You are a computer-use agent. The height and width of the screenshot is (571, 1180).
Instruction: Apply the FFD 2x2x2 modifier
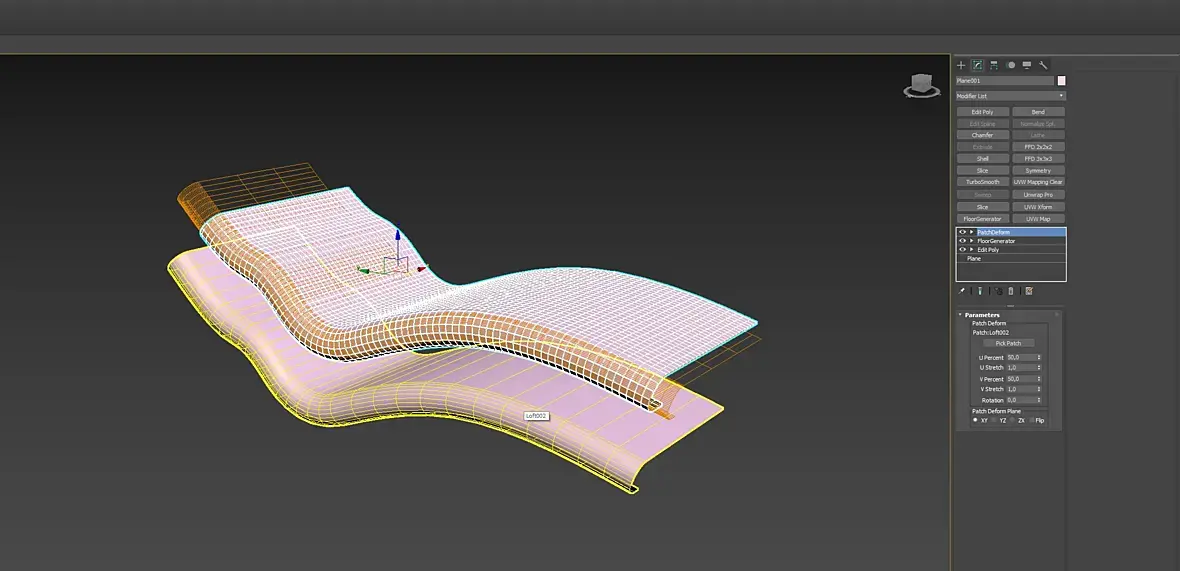point(1039,147)
